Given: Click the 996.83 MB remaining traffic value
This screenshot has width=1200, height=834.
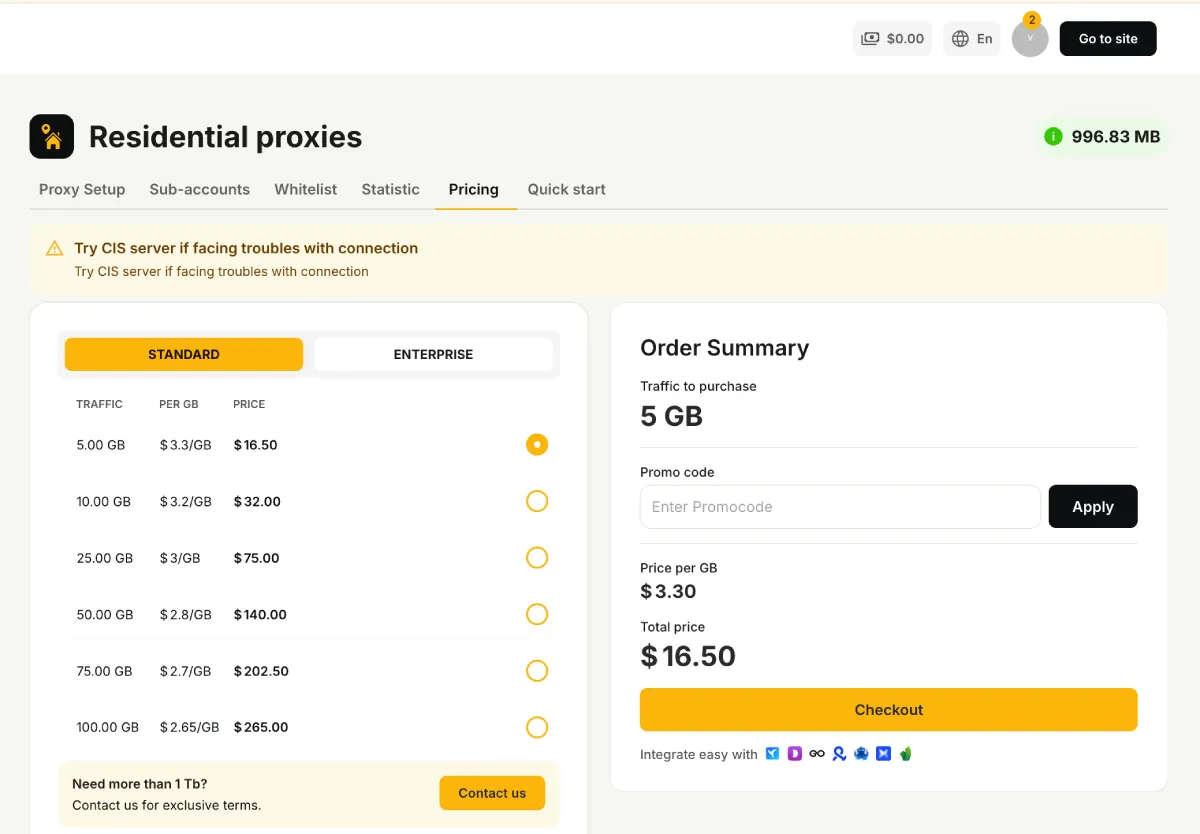Looking at the screenshot, I should click(x=1116, y=137).
